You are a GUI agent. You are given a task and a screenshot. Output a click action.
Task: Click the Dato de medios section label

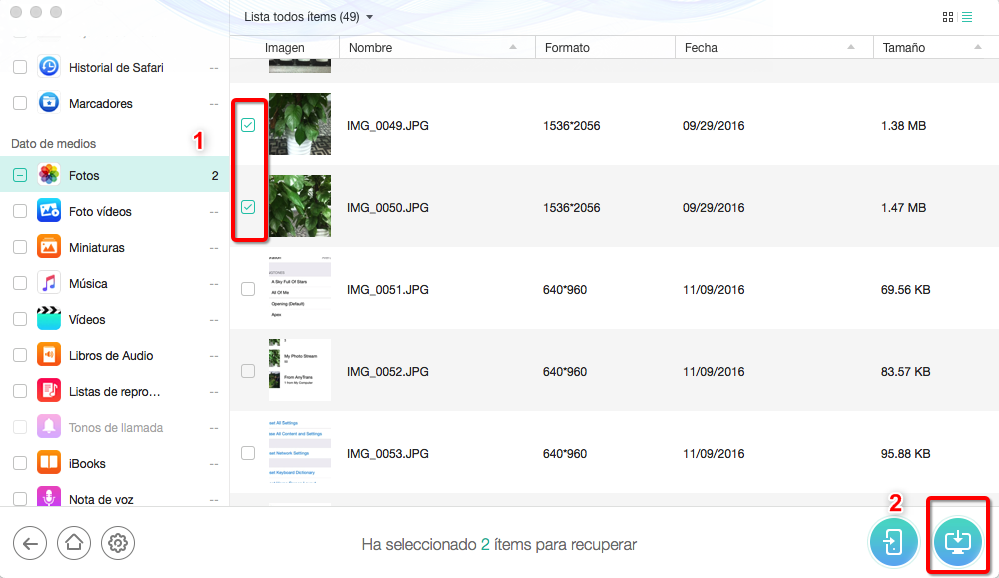pyautogui.click(x=54, y=143)
